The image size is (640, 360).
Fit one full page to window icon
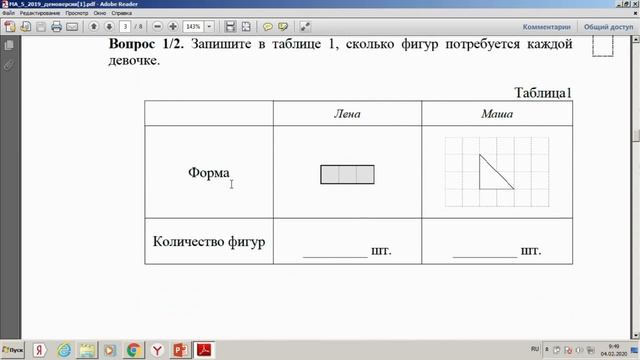click(x=246, y=27)
